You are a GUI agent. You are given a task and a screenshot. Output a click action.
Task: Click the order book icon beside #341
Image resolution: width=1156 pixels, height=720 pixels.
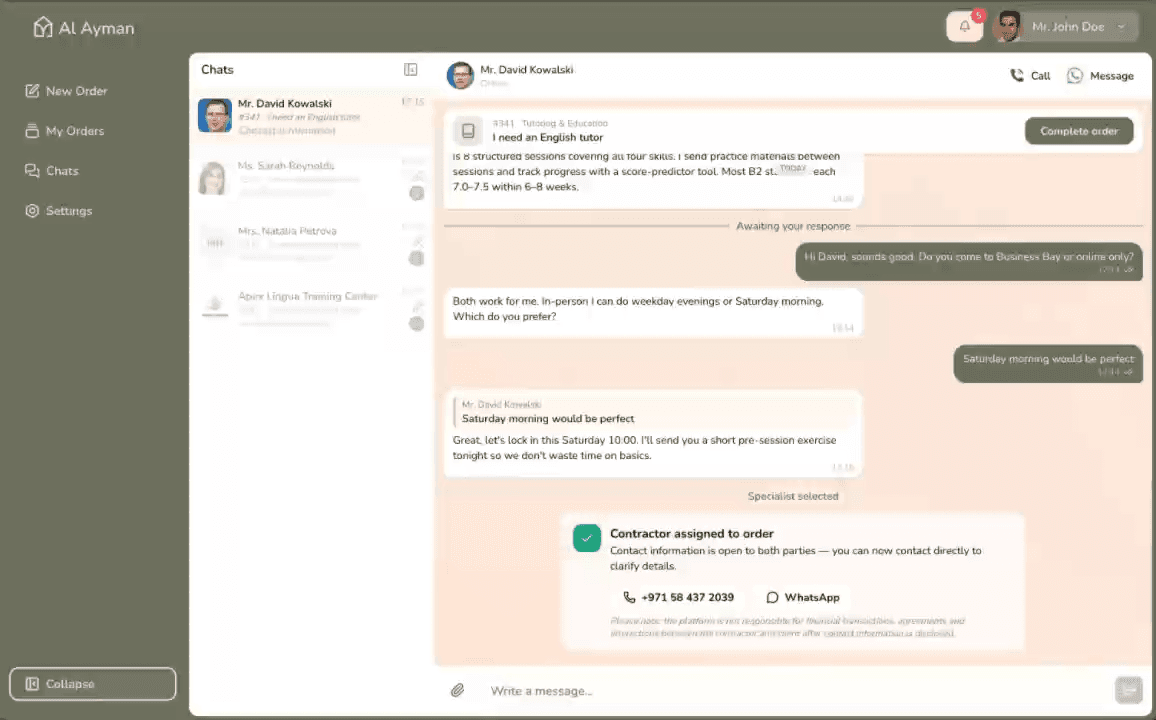(467, 130)
